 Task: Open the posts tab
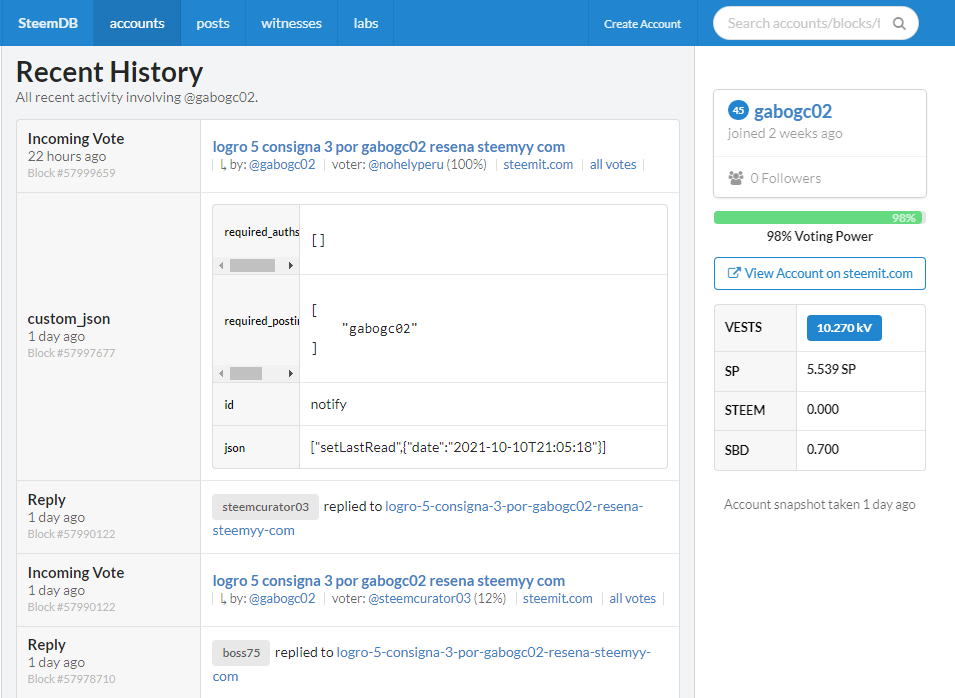tap(213, 23)
